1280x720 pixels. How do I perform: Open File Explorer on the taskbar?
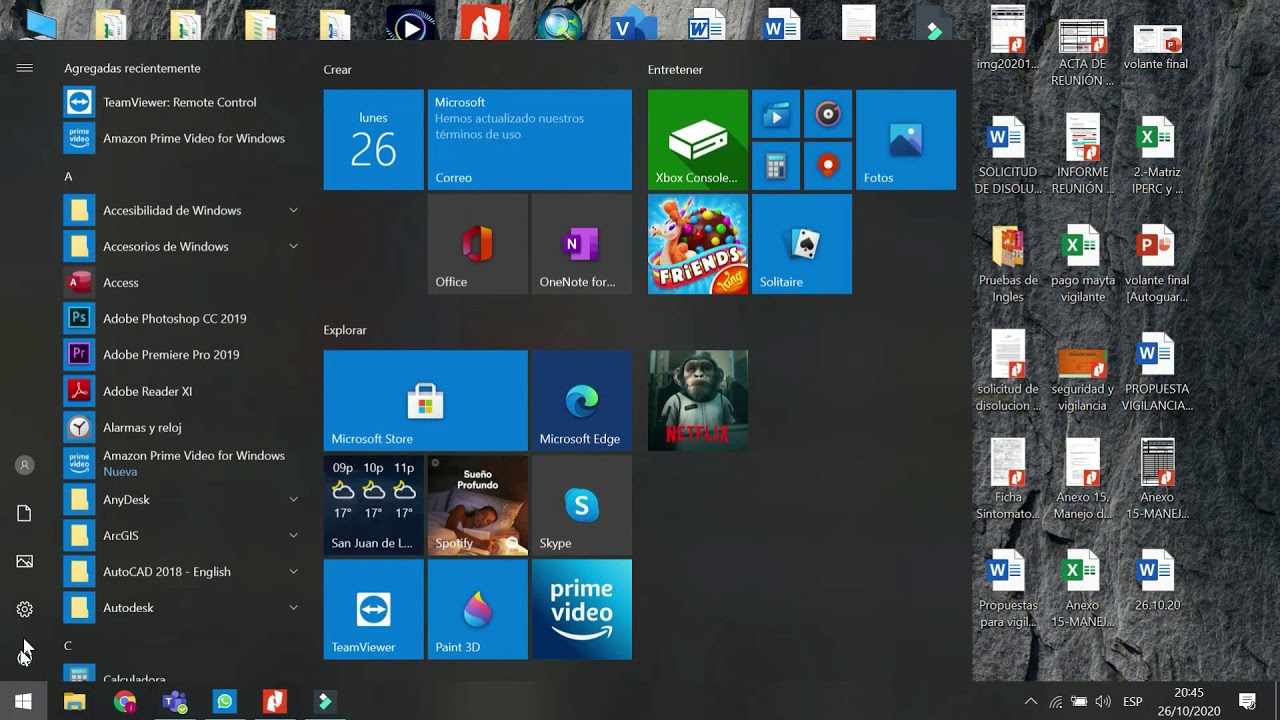[x=75, y=702]
